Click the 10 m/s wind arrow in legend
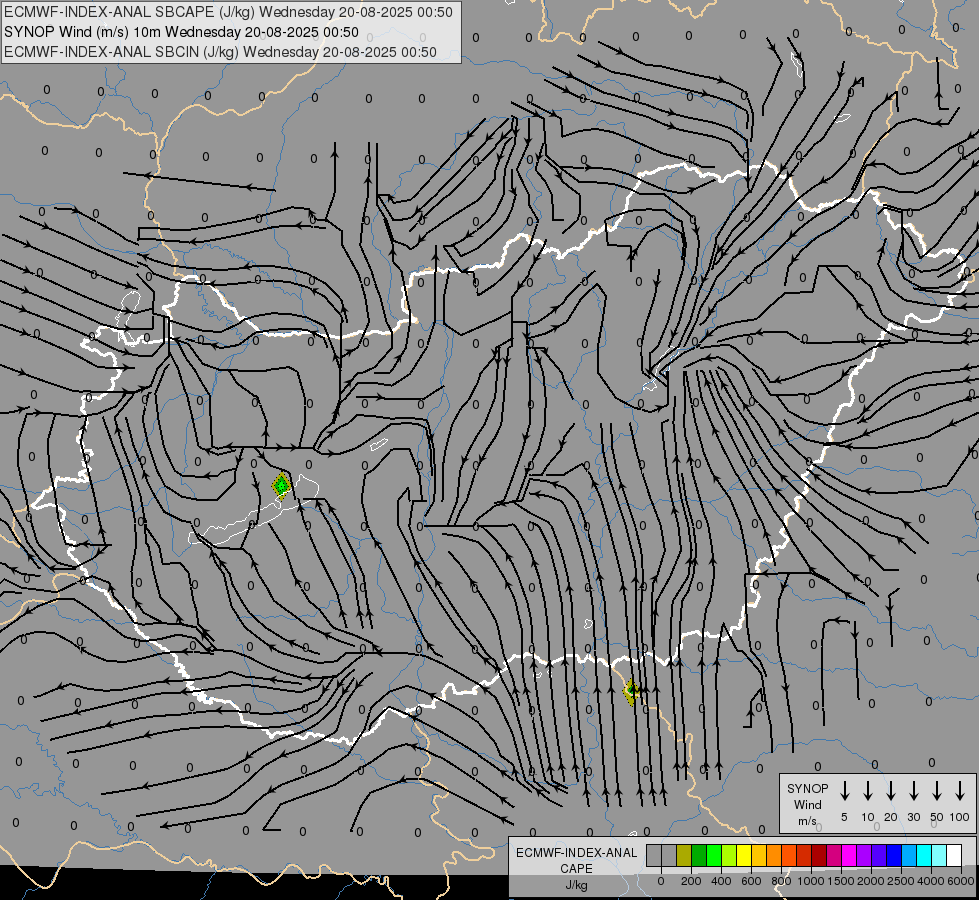This screenshot has height=900, width=979. point(867,791)
